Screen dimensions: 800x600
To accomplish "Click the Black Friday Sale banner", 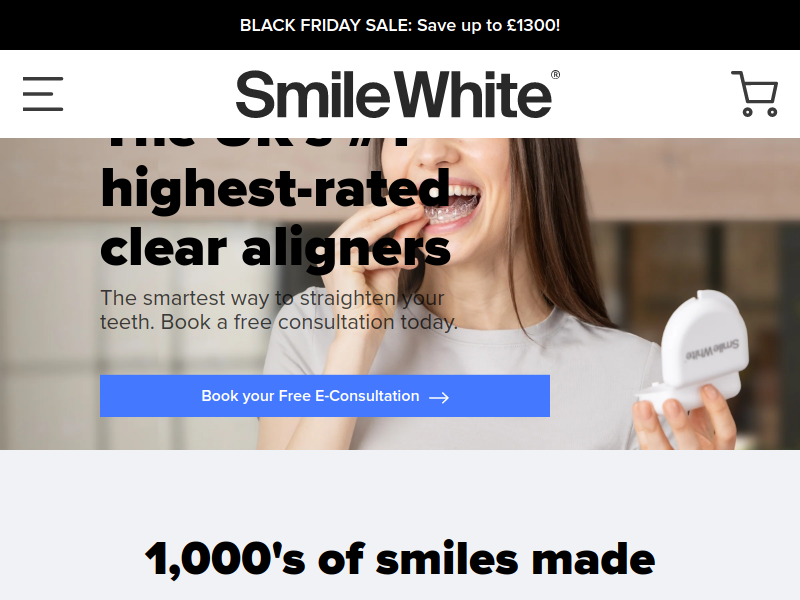I will click(x=400, y=25).
